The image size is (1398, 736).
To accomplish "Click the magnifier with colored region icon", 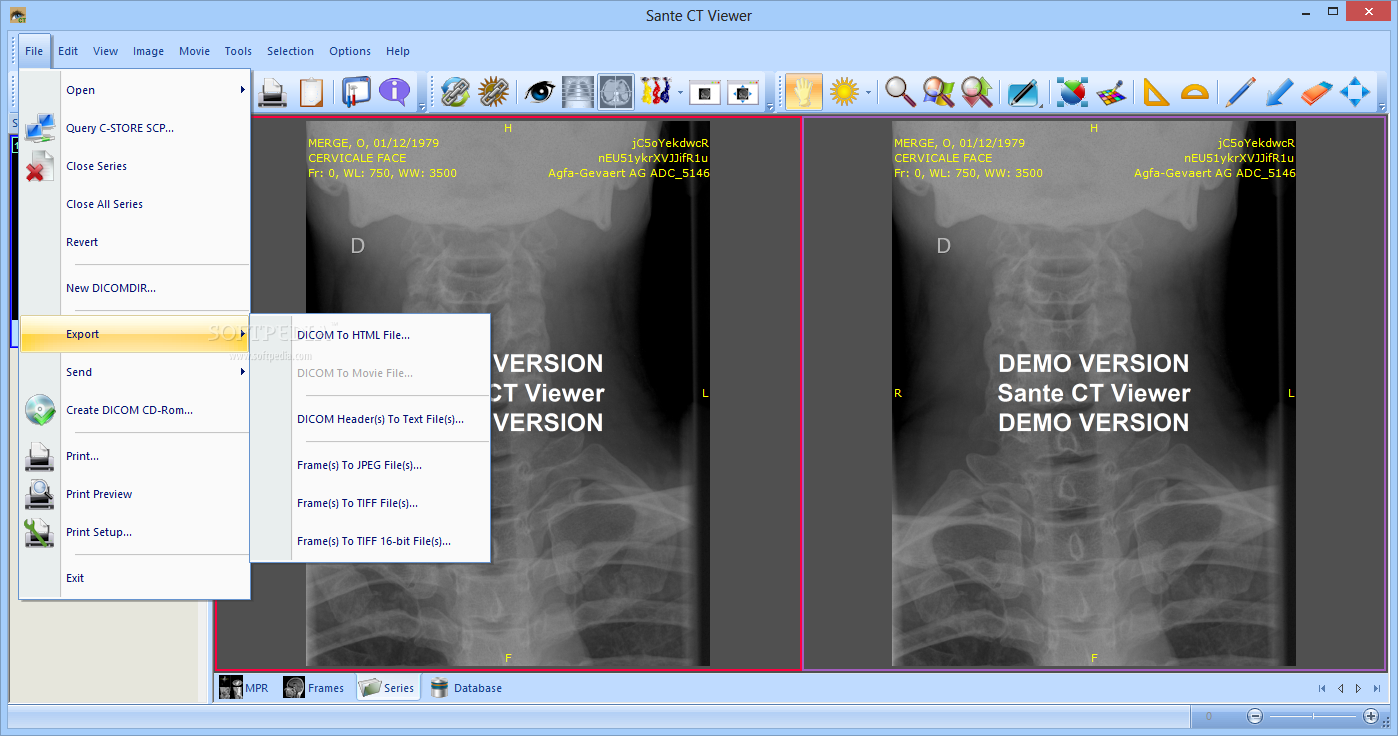I will (938, 92).
